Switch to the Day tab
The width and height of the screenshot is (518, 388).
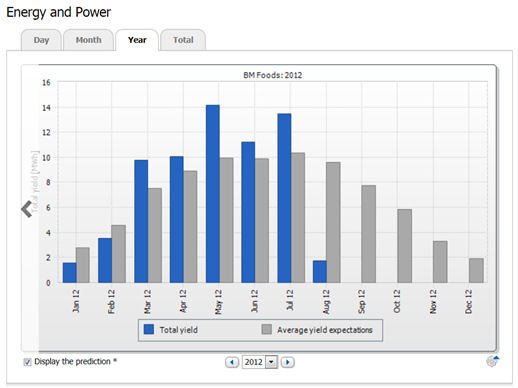[41, 40]
